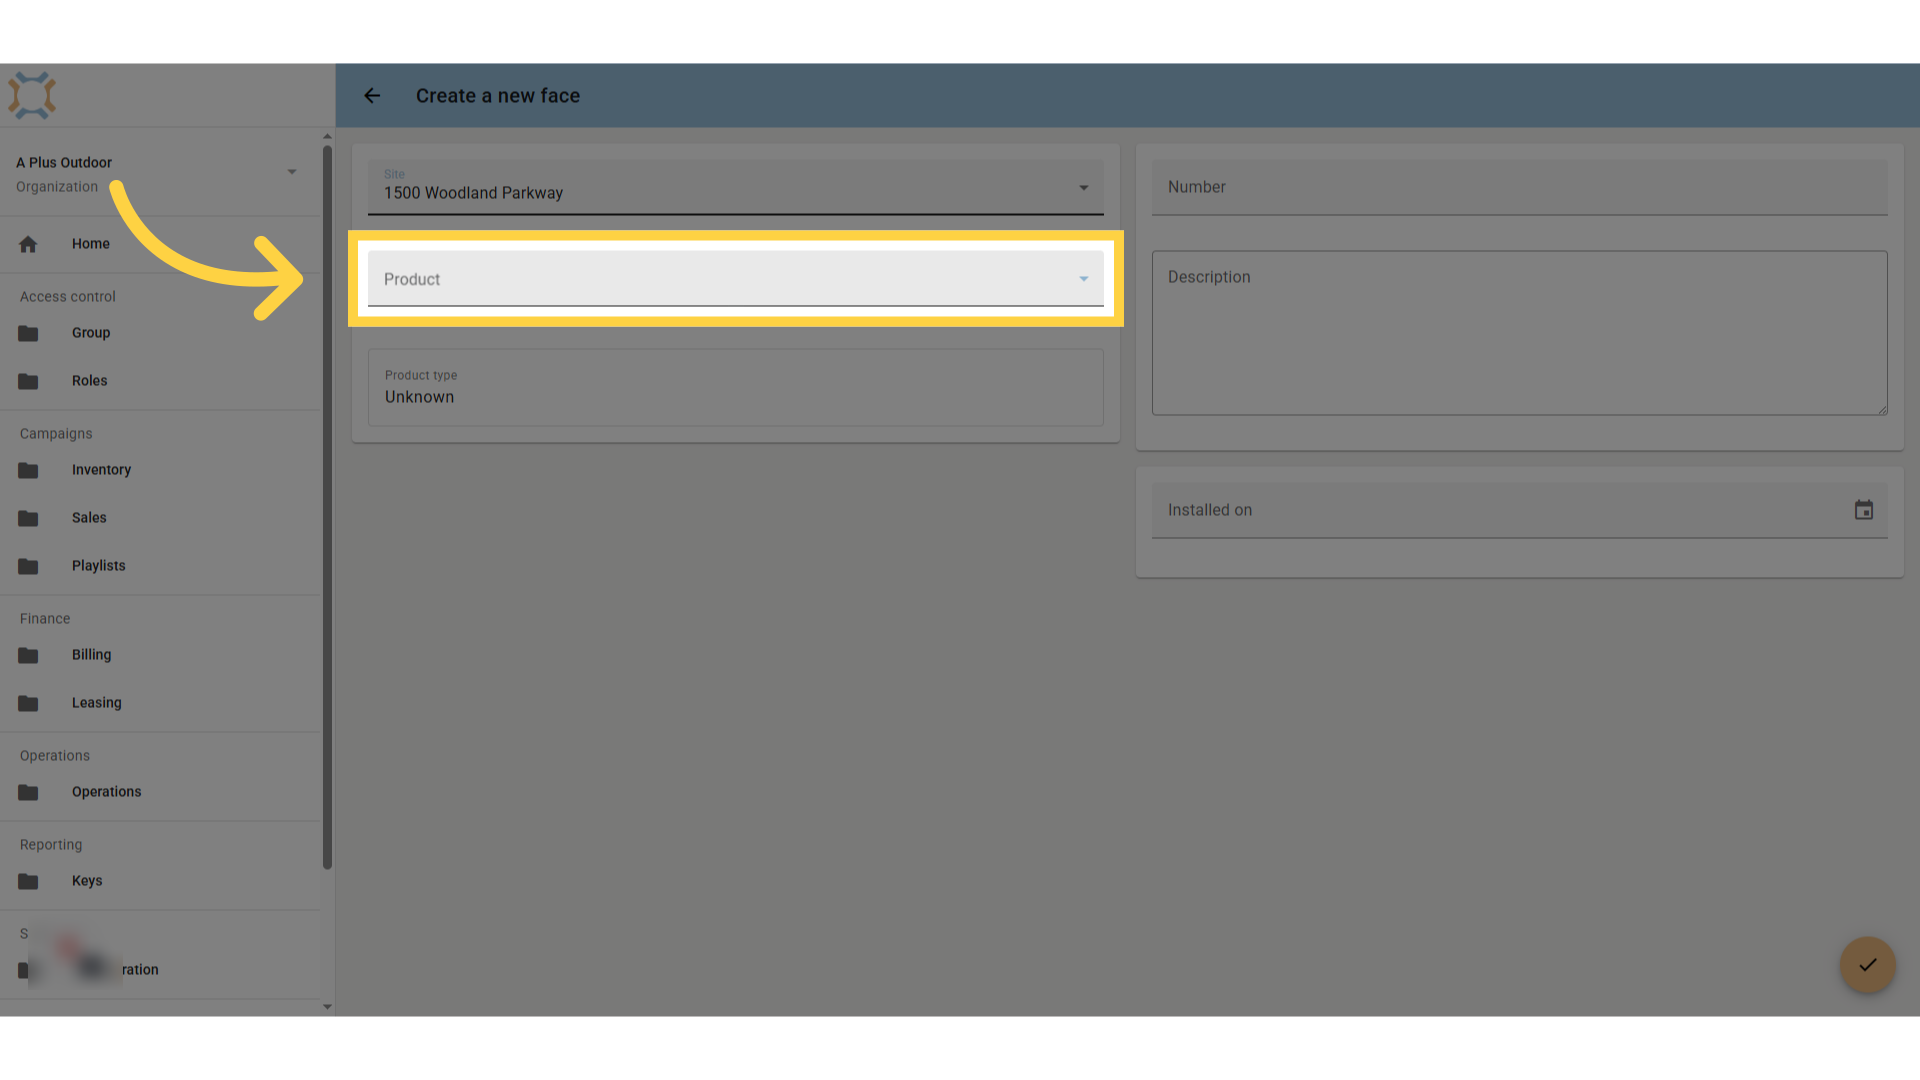Click the 'Campaigns' section label
This screenshot has height=1080, width=1920.
[56, 434]
